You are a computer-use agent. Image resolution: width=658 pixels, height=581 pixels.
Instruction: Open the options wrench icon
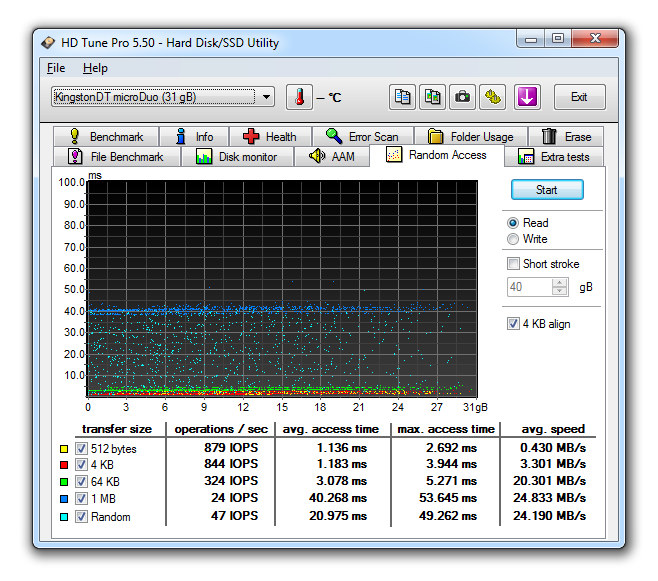pos(493,97)
